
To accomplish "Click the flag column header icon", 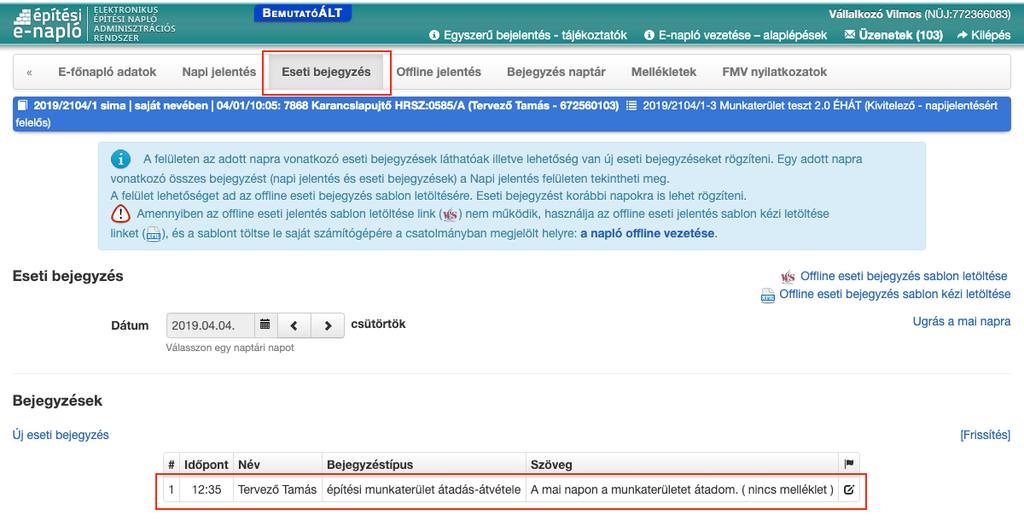I will 848,464.
